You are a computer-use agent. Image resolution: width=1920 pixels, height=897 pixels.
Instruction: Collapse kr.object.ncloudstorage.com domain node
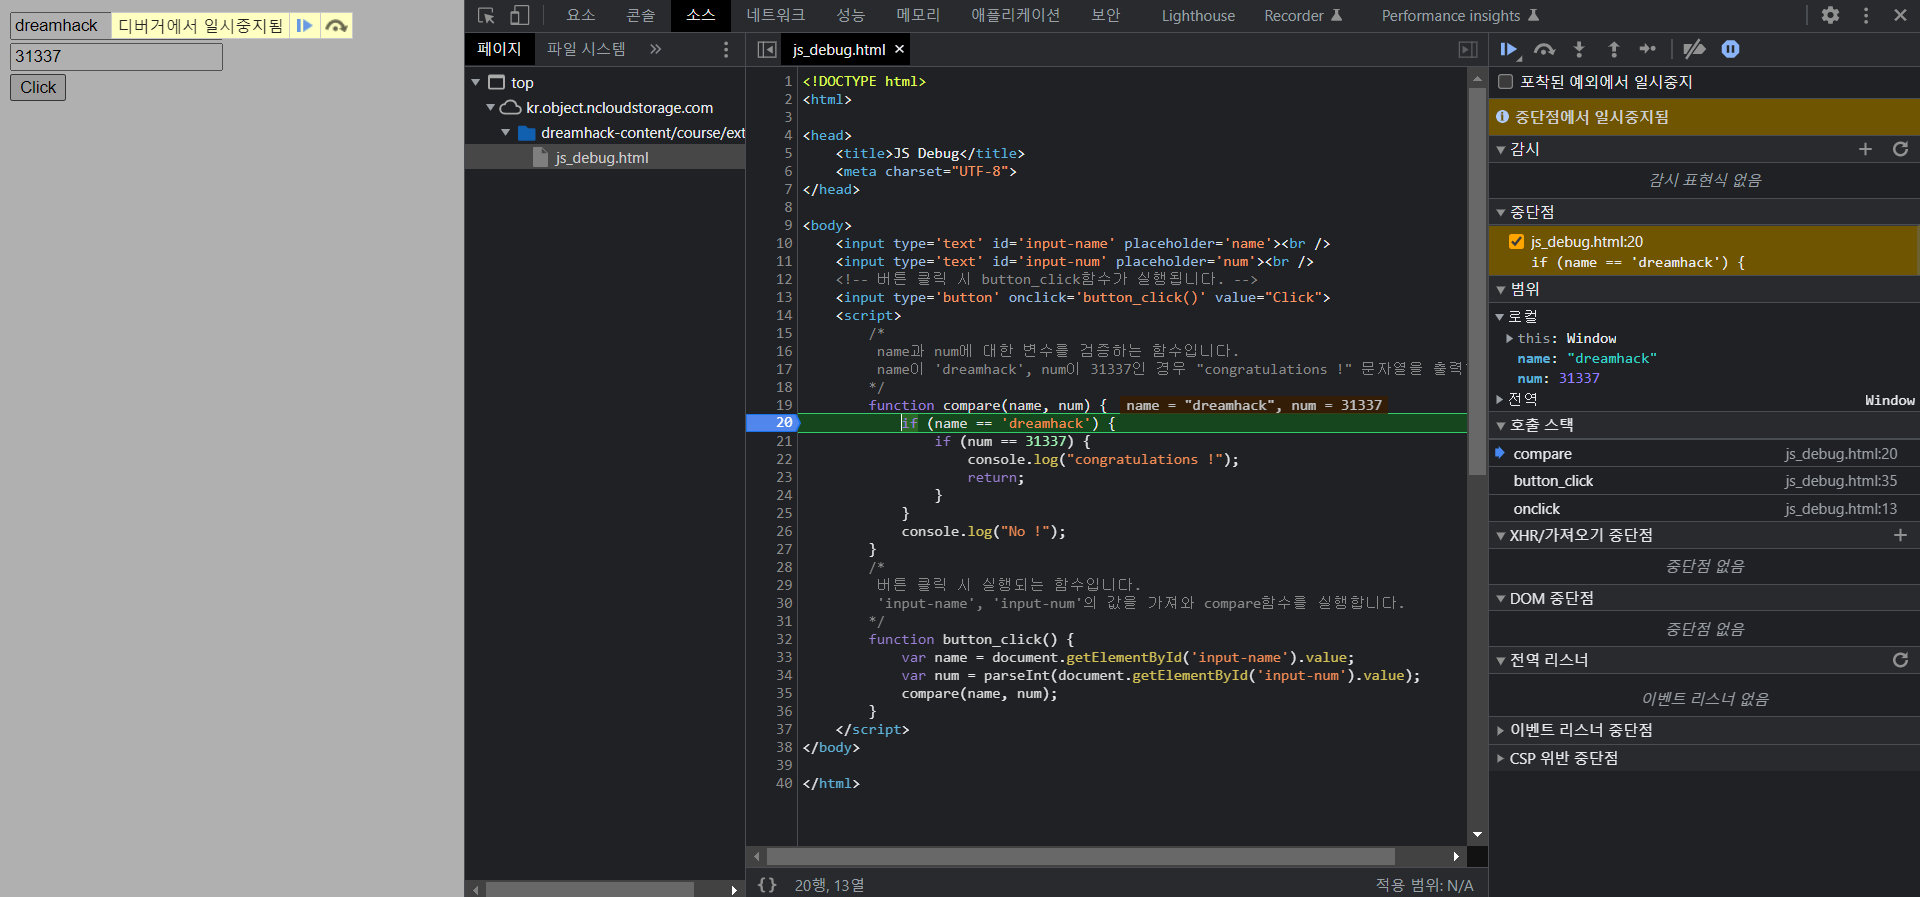(491, 107)
